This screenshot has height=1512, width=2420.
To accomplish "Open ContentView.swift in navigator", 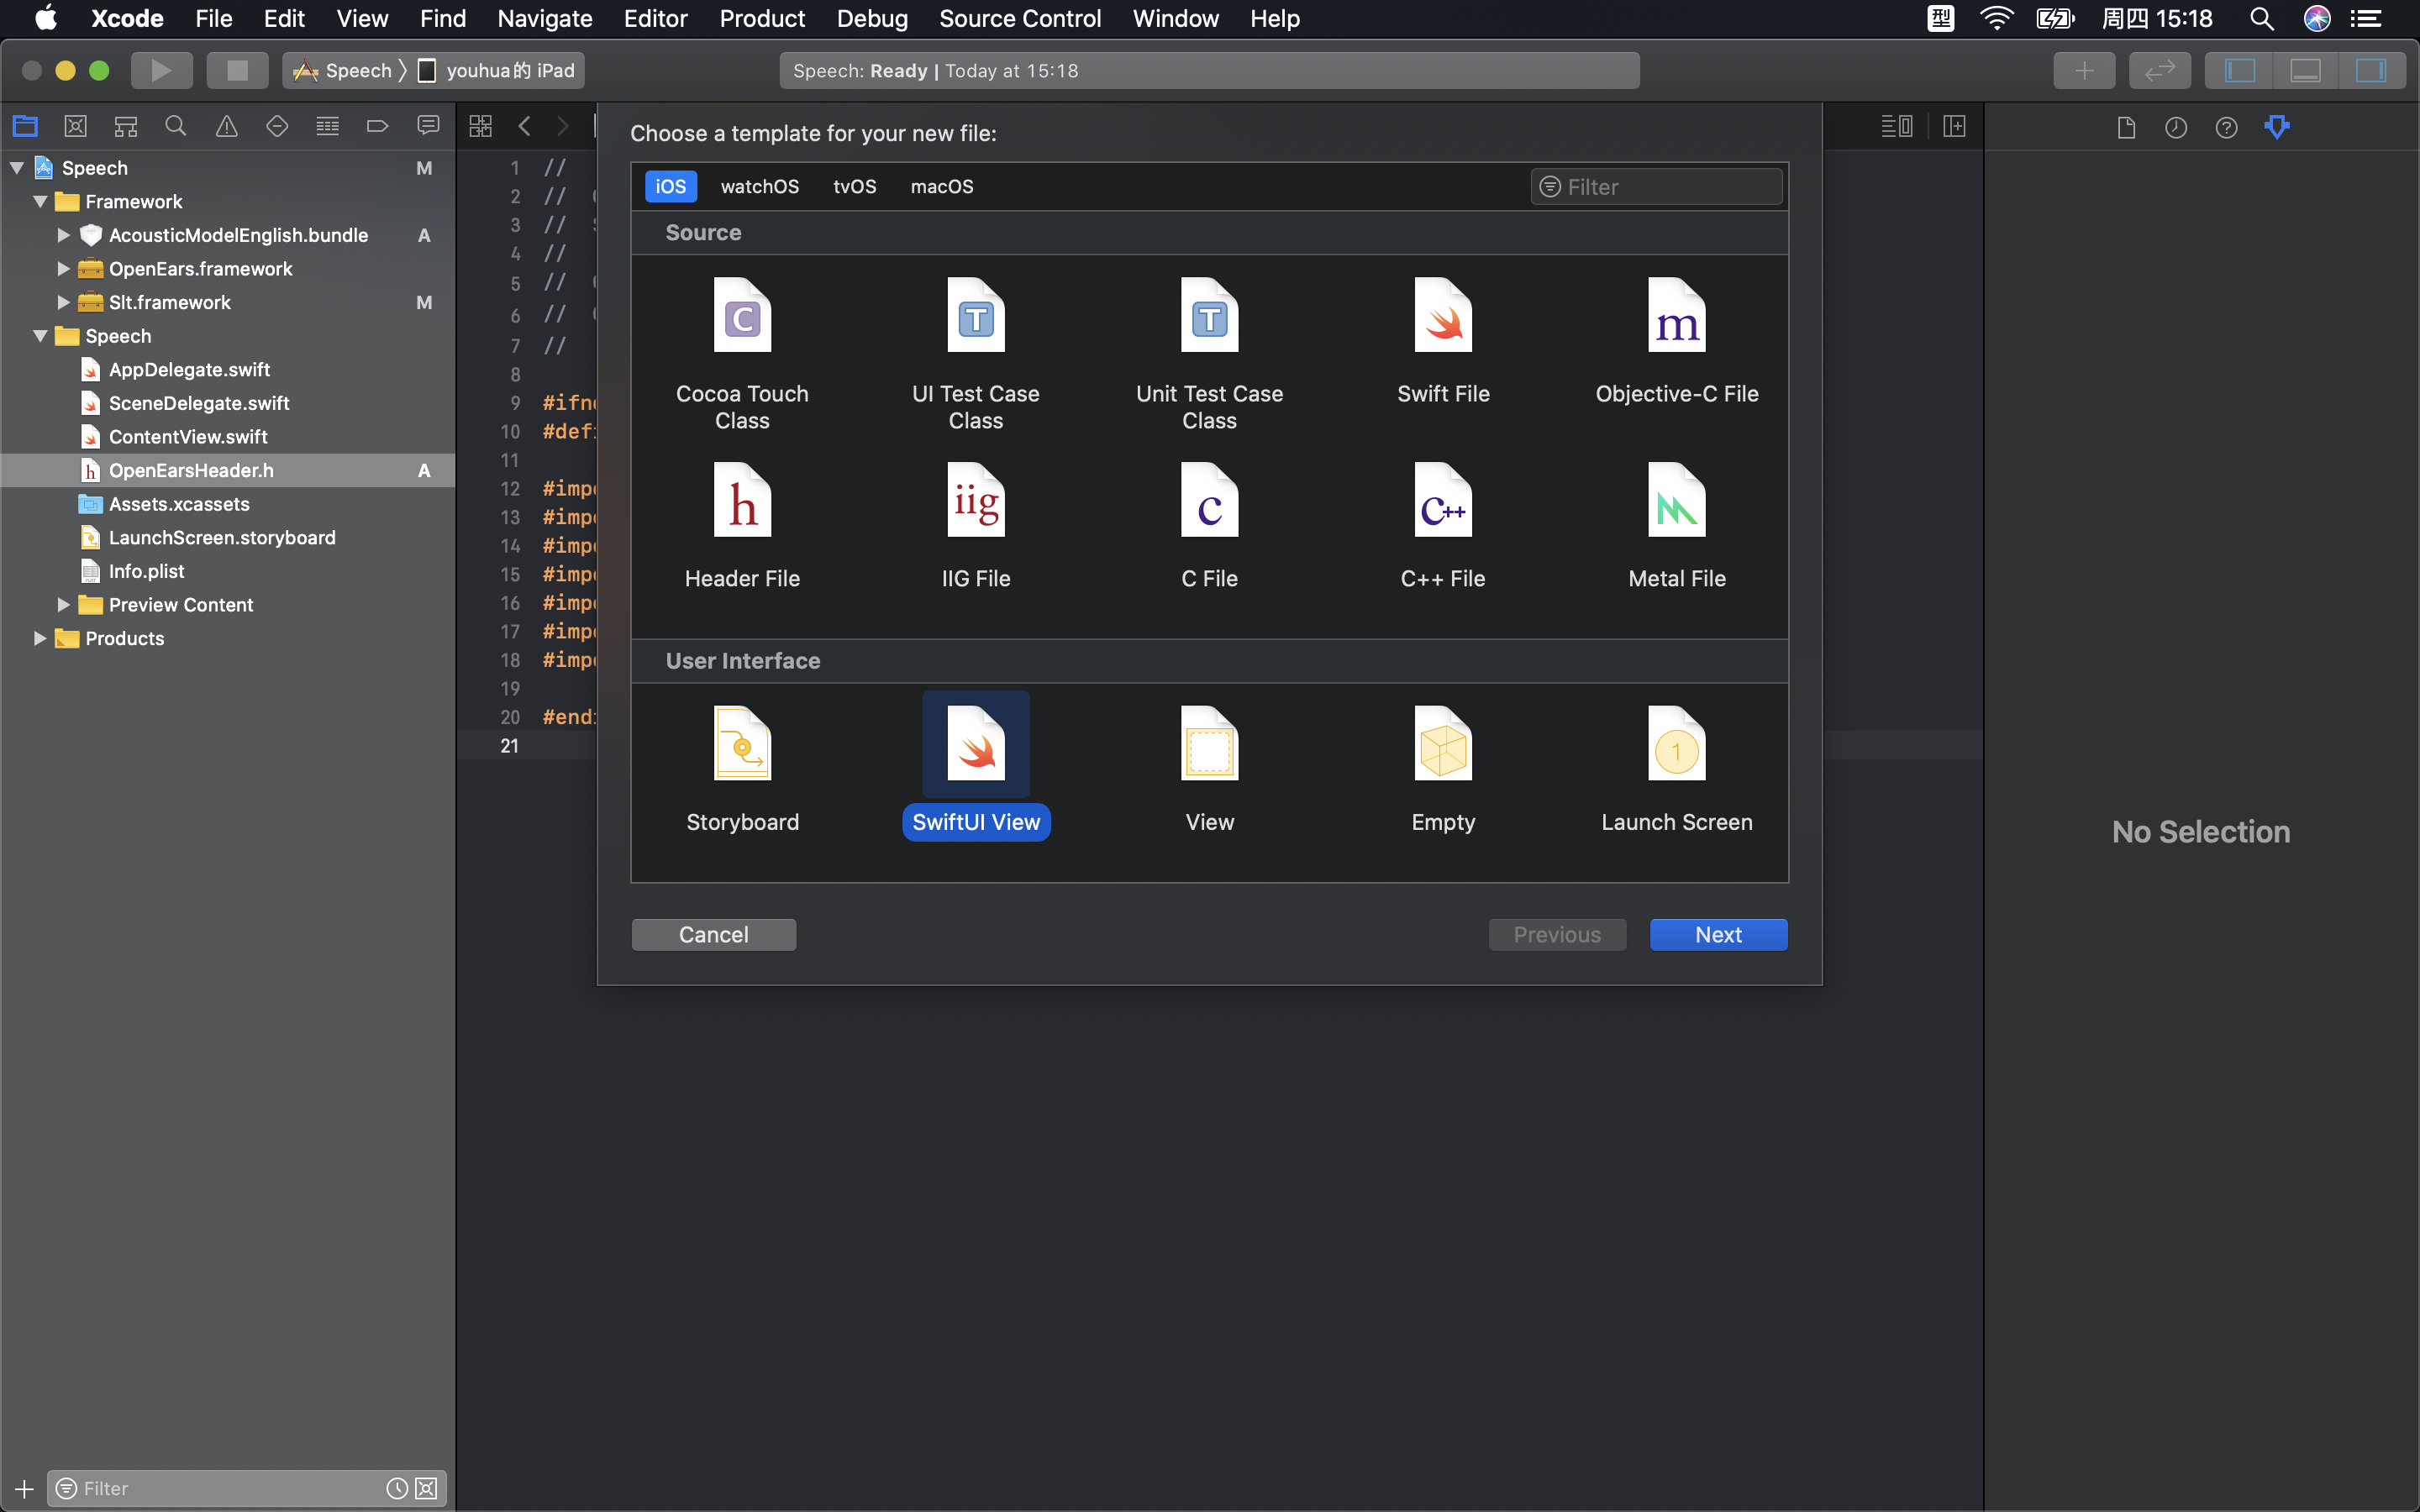I will 188,436.
